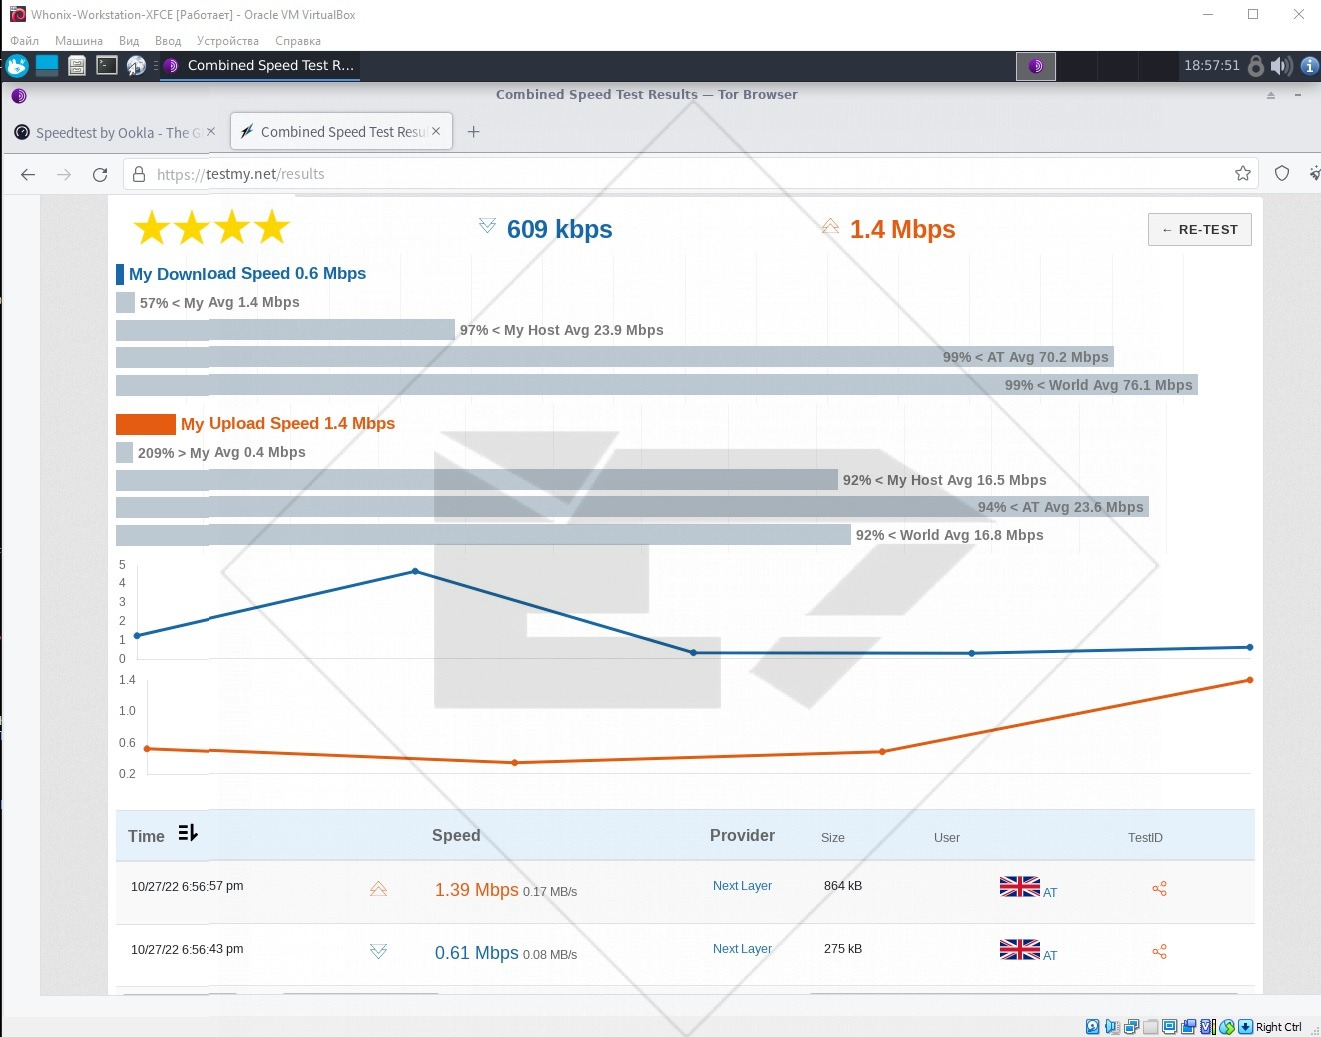Screen dimensions: 1321x1037
Task: Open a new browser tab
Action: click(x=474, y=132)
